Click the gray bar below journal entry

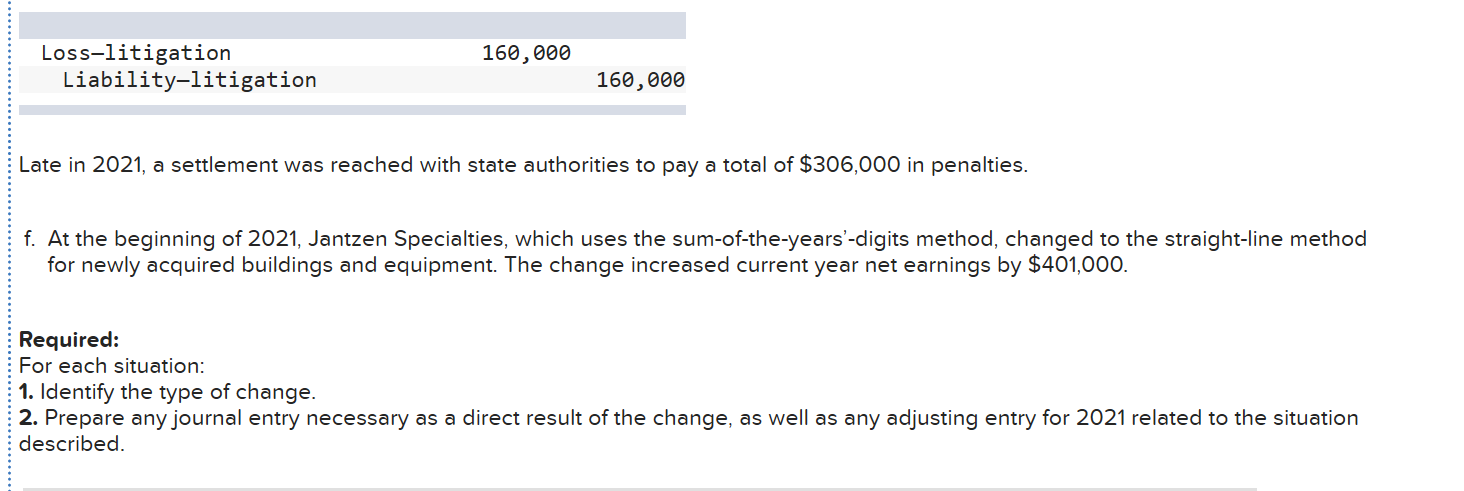tap(352, 110)
